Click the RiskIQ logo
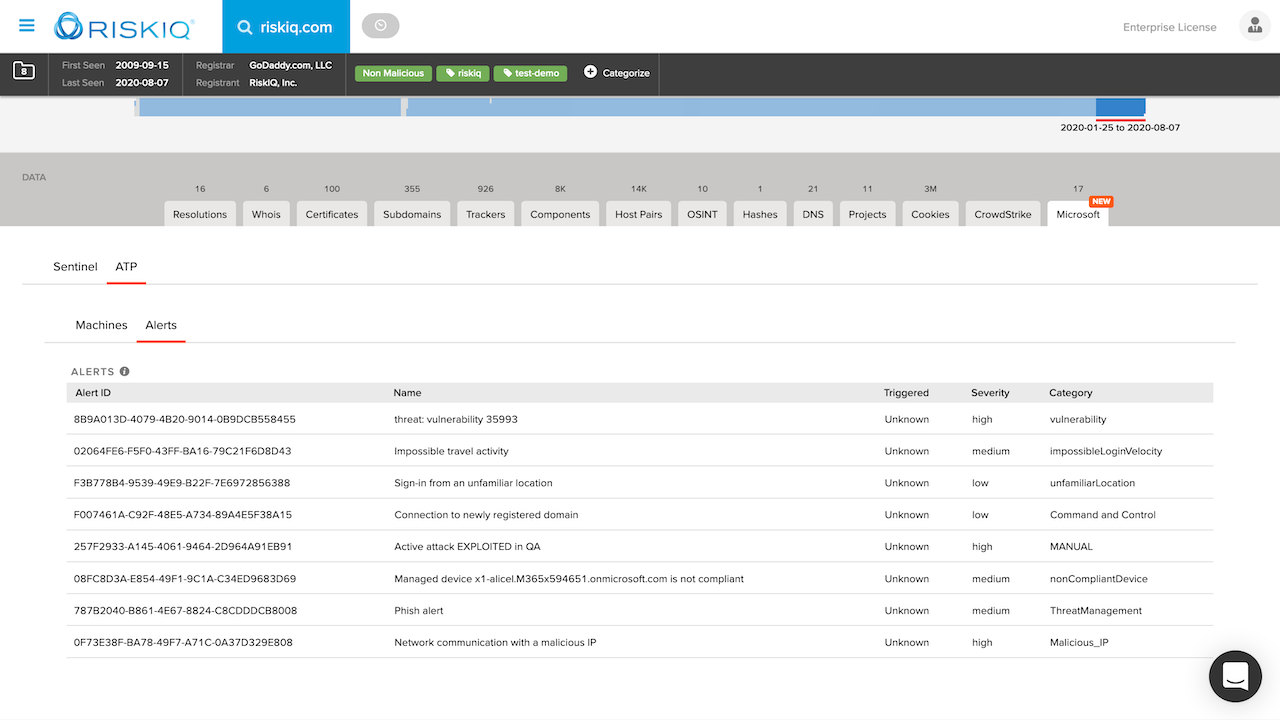The image size is (1280, 720). click(125, 26)
